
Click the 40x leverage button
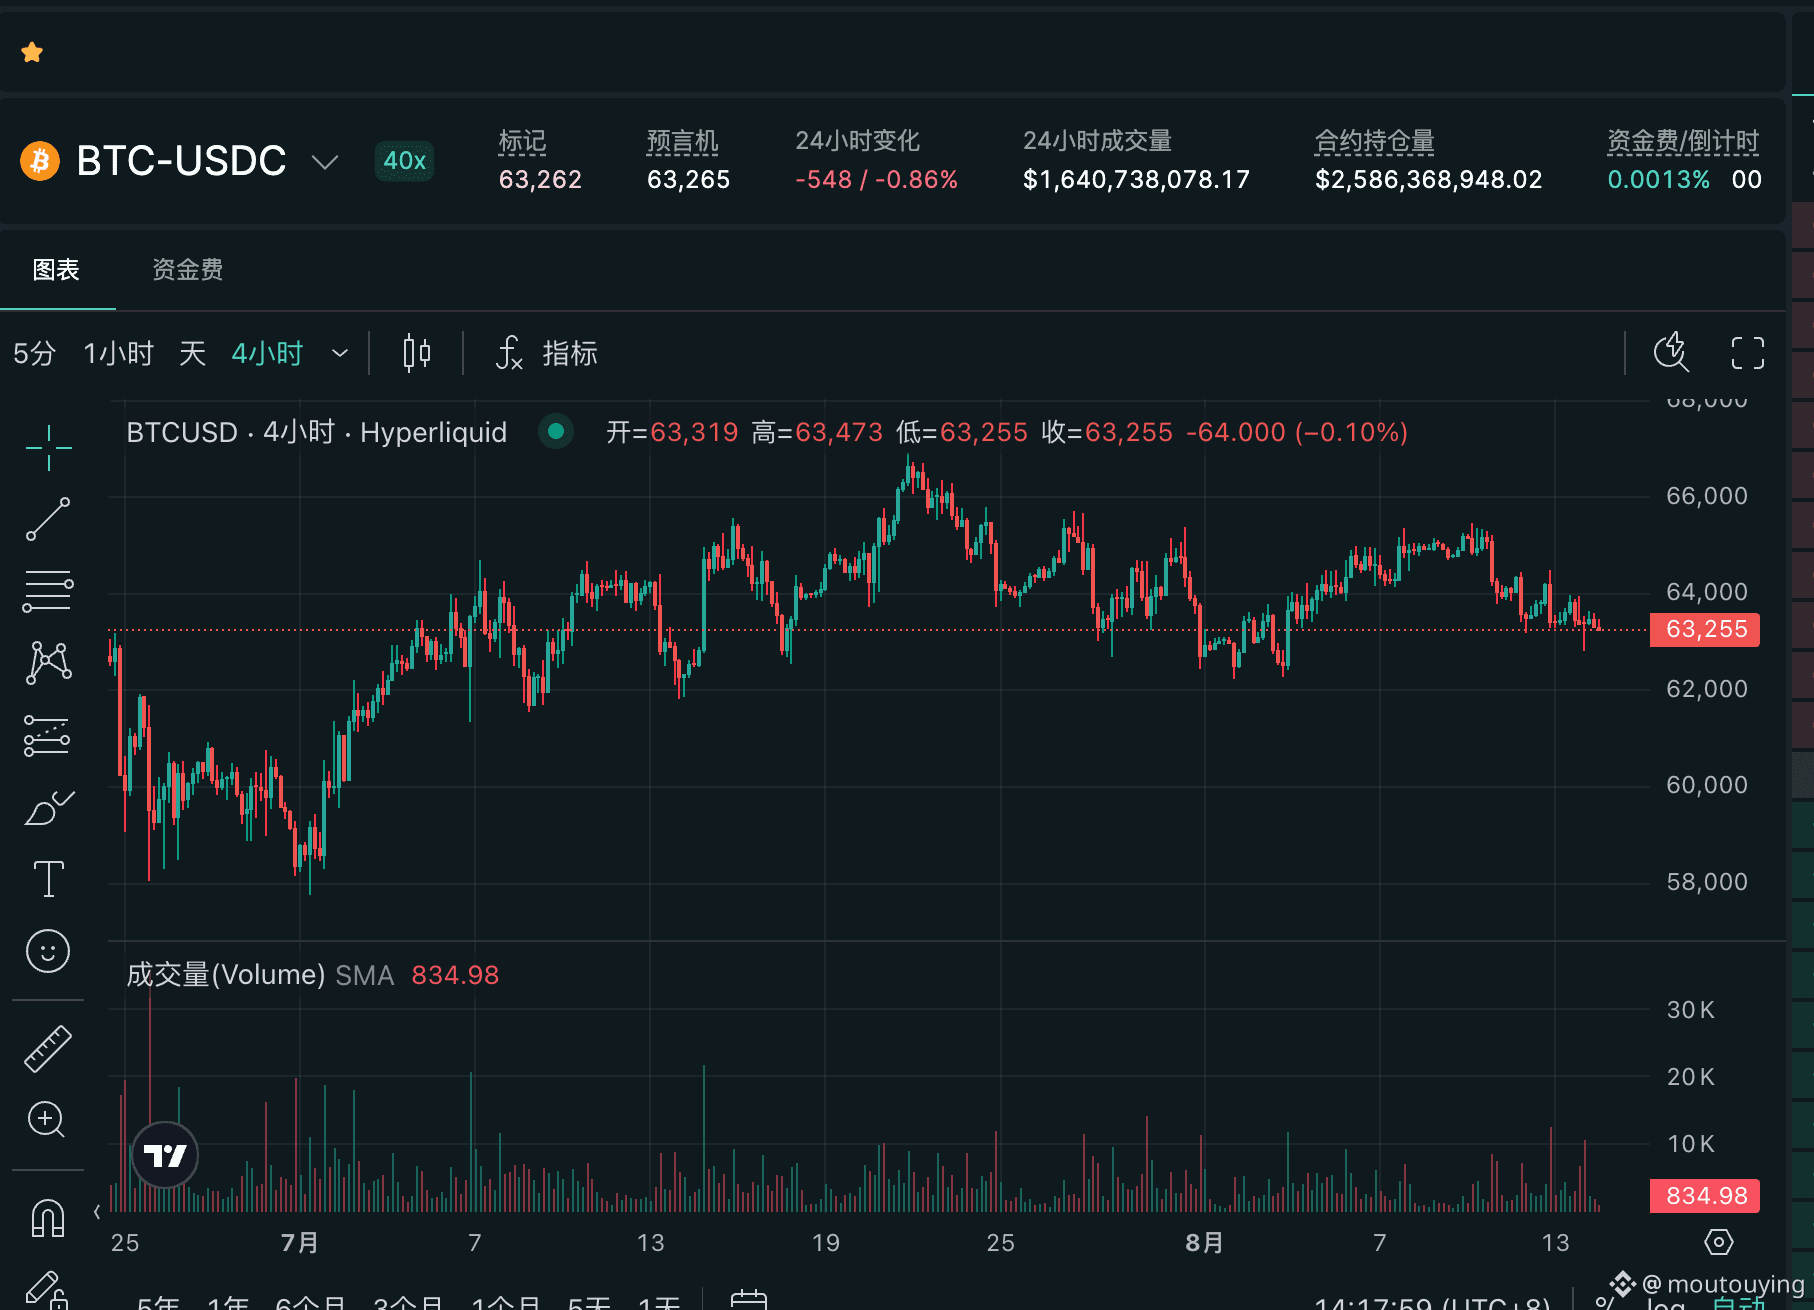tap(404, 160)
